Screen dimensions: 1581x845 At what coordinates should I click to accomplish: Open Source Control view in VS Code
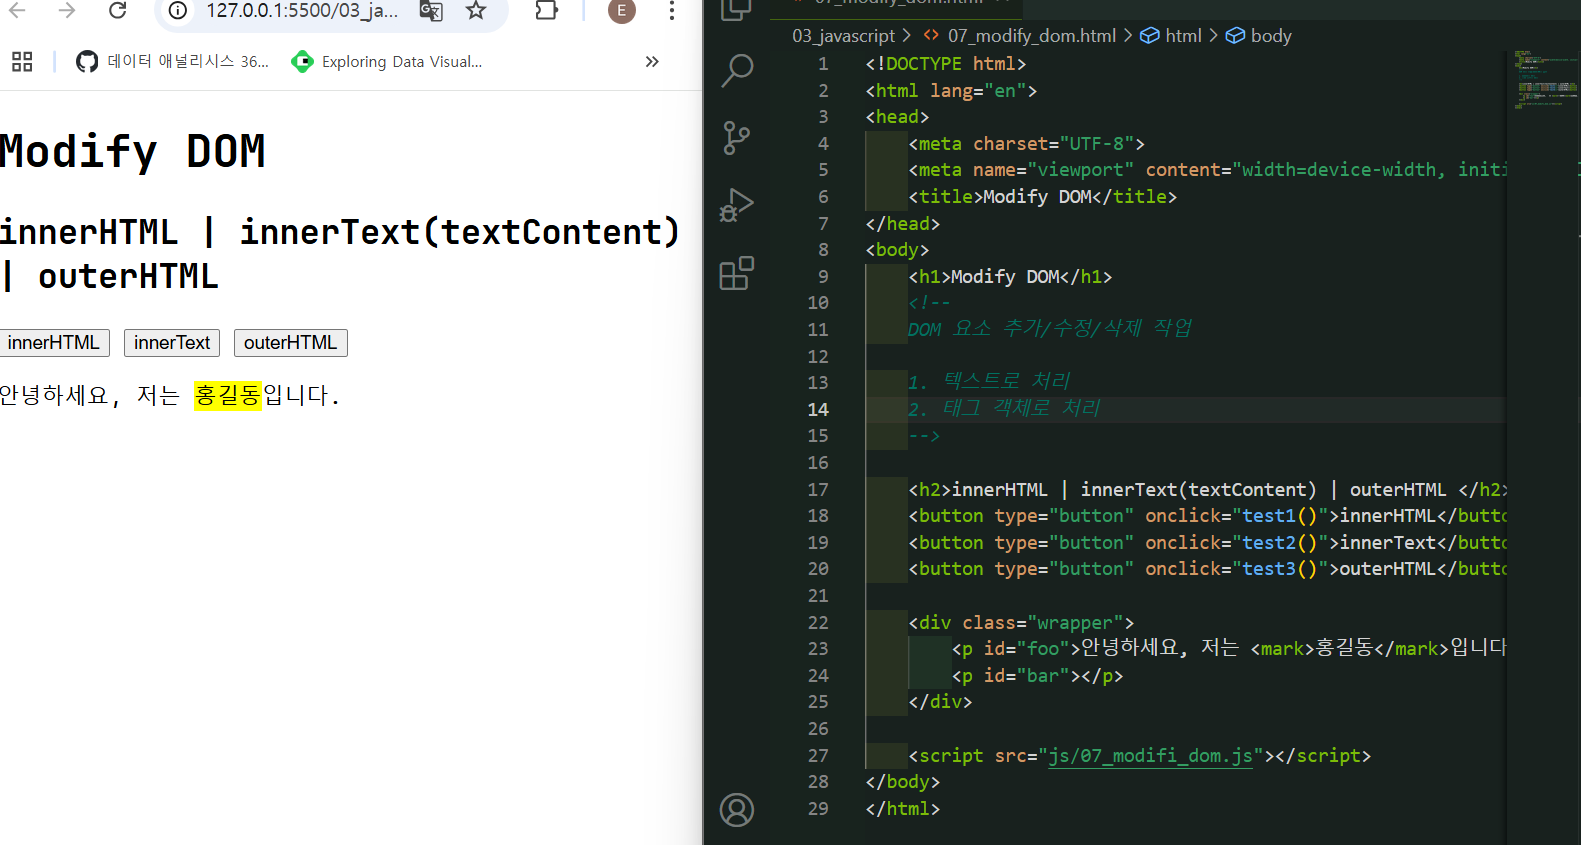point(737,137)
